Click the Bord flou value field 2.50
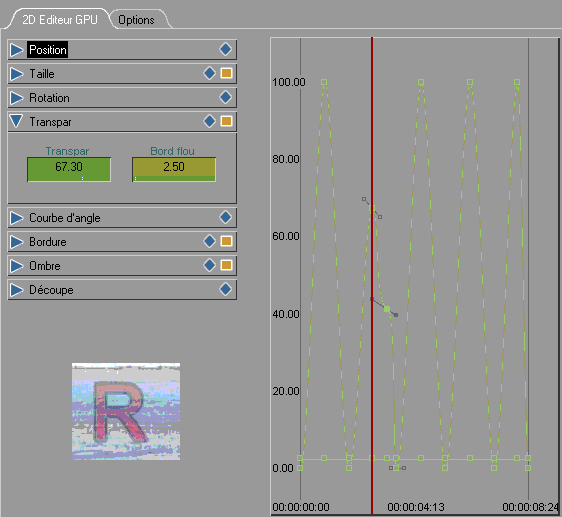562x517 pixels. coord(174,169)
